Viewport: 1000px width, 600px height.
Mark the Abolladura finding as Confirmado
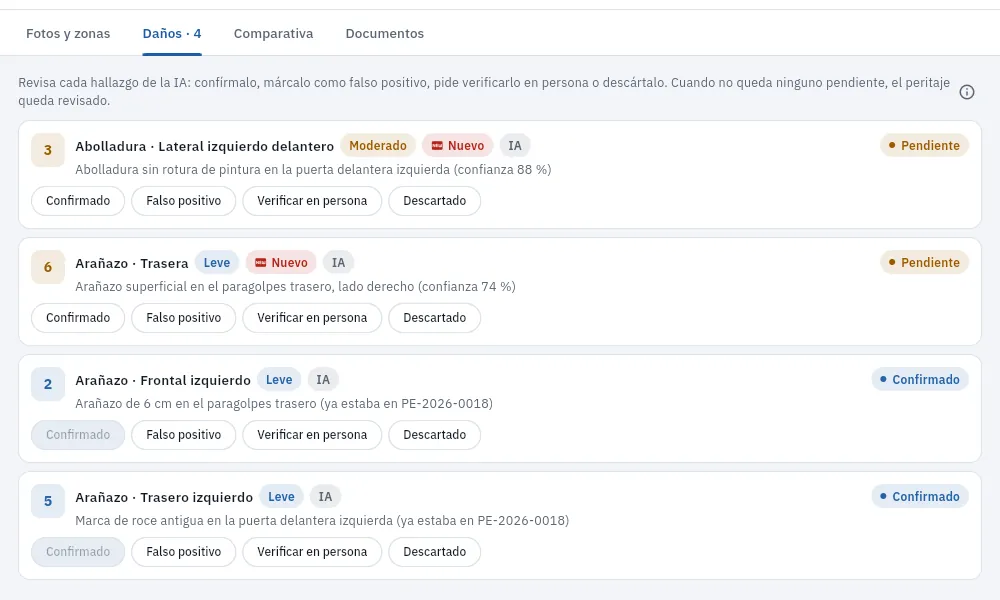coord(78,201)
